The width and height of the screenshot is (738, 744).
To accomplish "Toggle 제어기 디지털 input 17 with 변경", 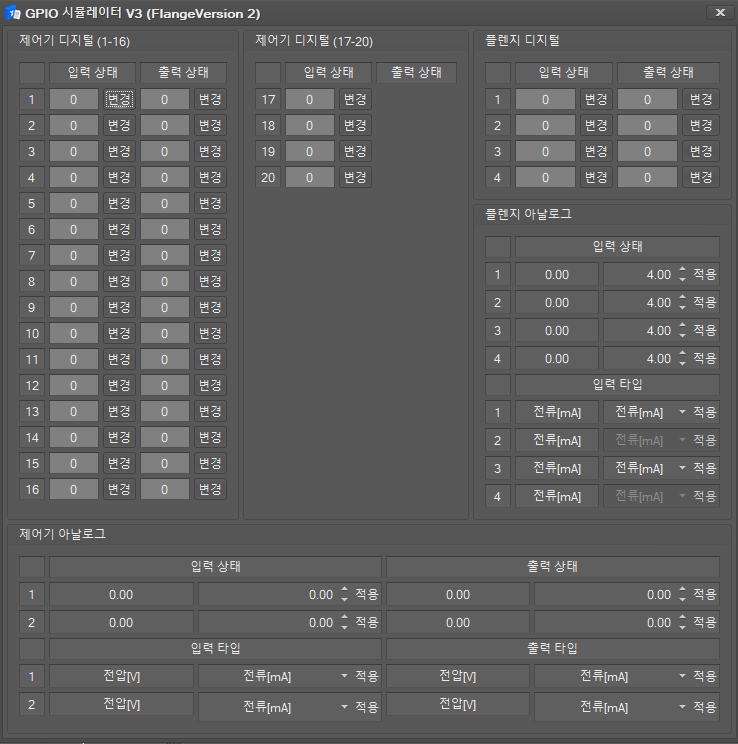I will point(354,99).
